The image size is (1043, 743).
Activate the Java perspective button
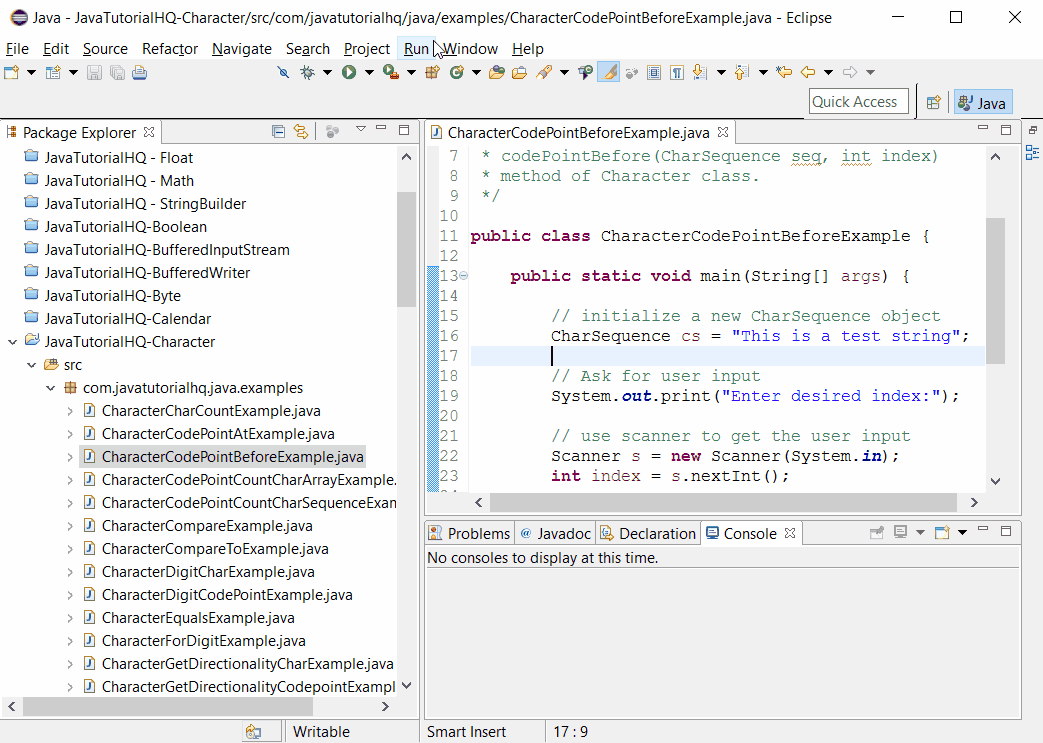click(982, 101)
